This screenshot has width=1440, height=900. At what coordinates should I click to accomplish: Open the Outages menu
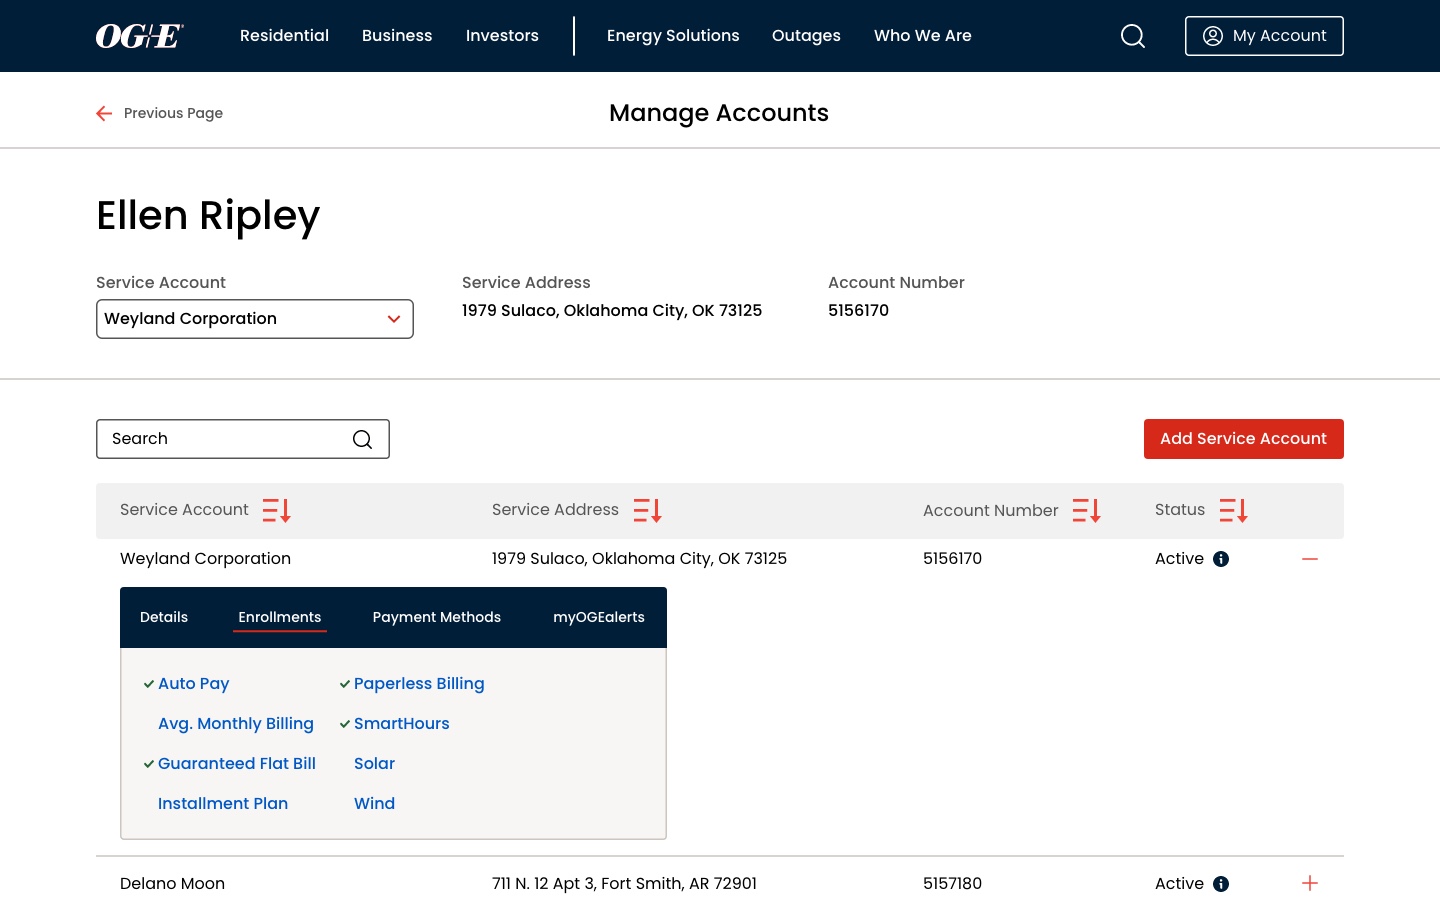coord(806,36)
